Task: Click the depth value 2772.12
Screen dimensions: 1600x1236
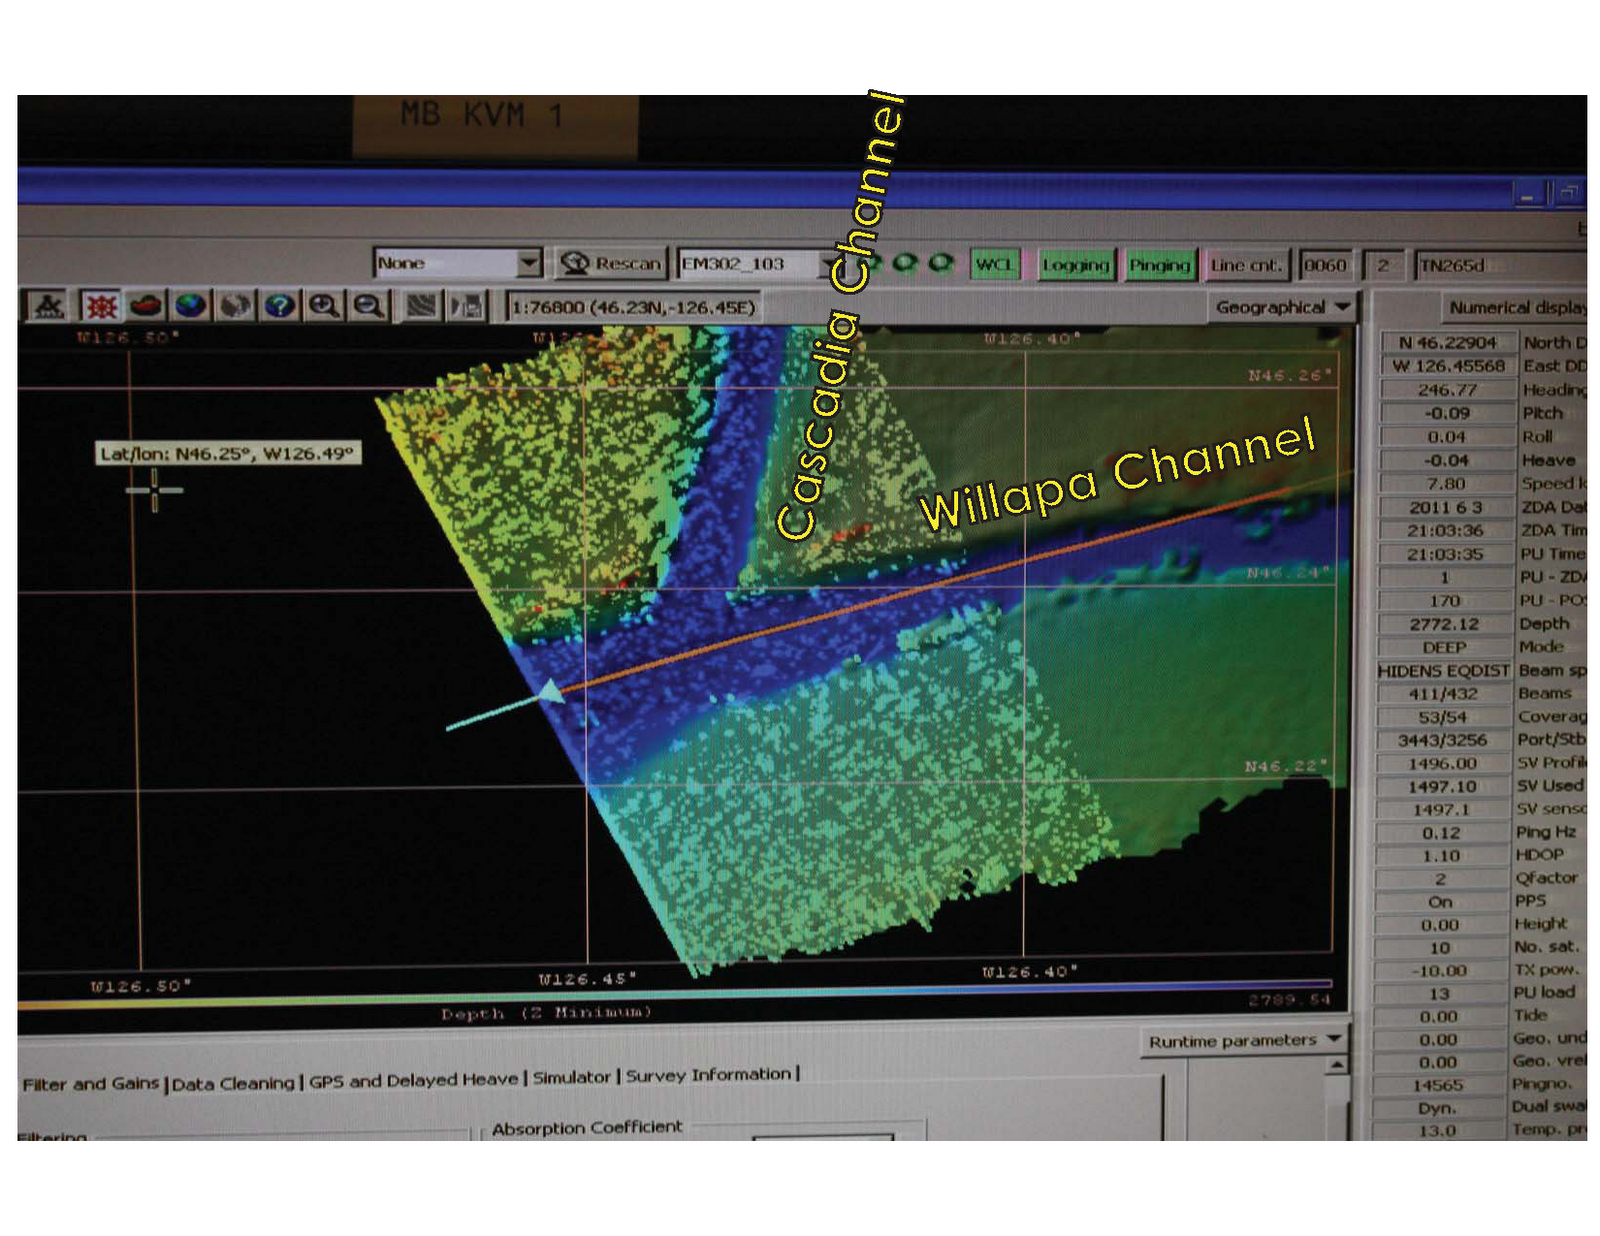Action: (x=1445, y=624)
